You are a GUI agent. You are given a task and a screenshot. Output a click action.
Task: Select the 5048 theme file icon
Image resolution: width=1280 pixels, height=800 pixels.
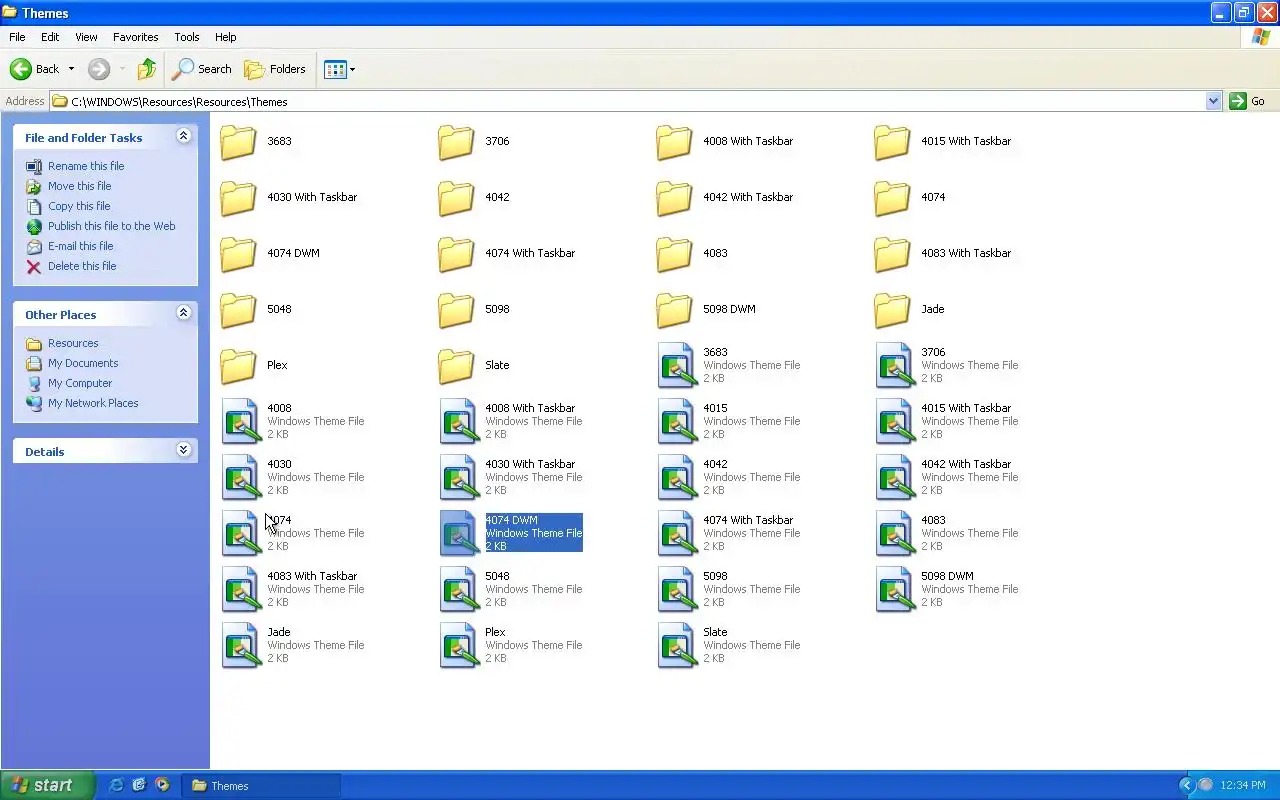[x=459, y=589]
